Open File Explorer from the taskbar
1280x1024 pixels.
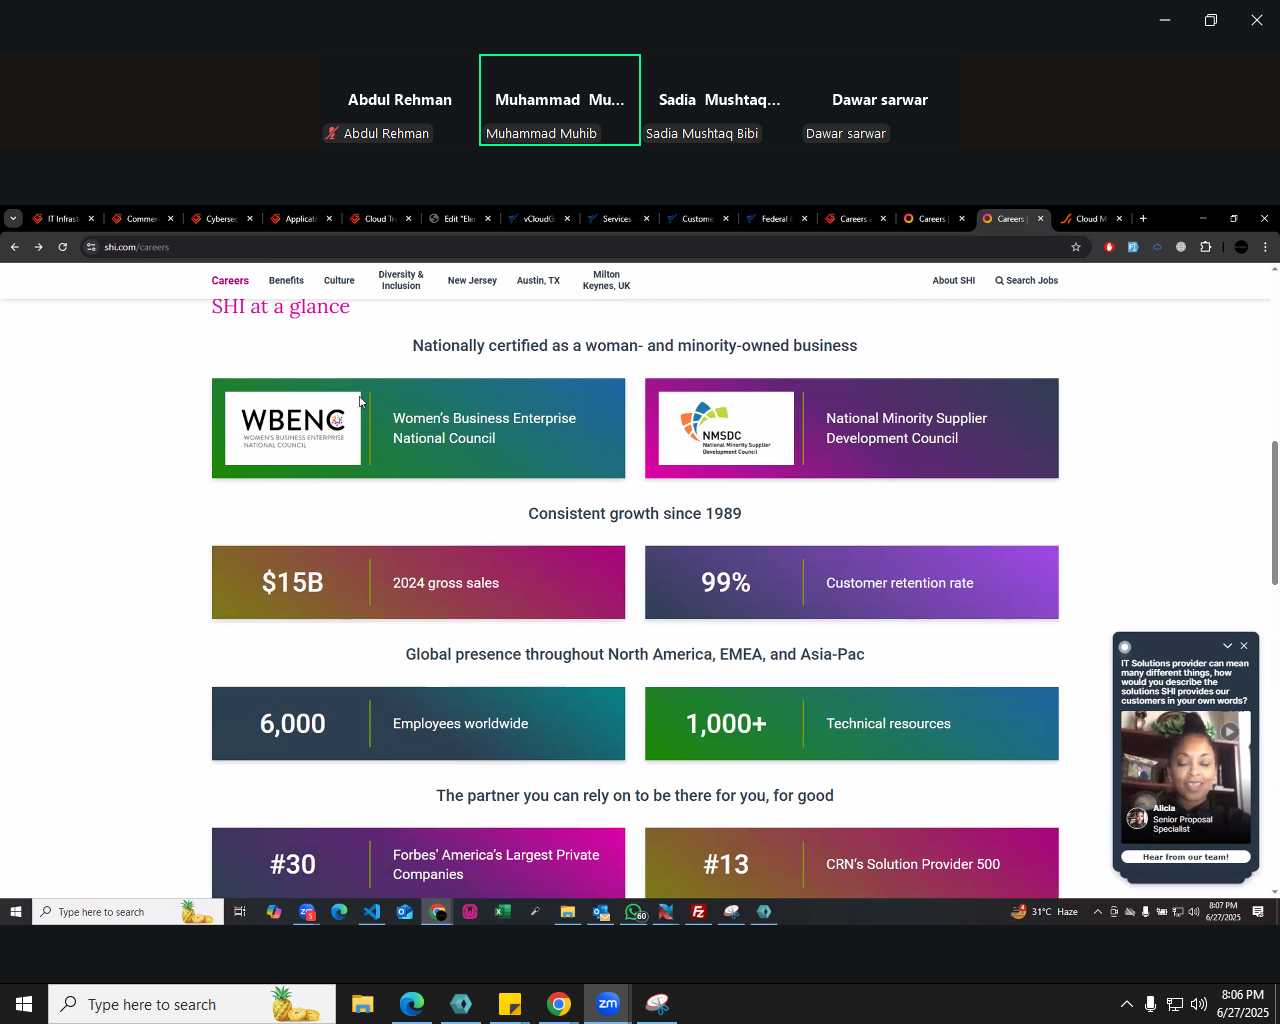tap(363, 1004)
